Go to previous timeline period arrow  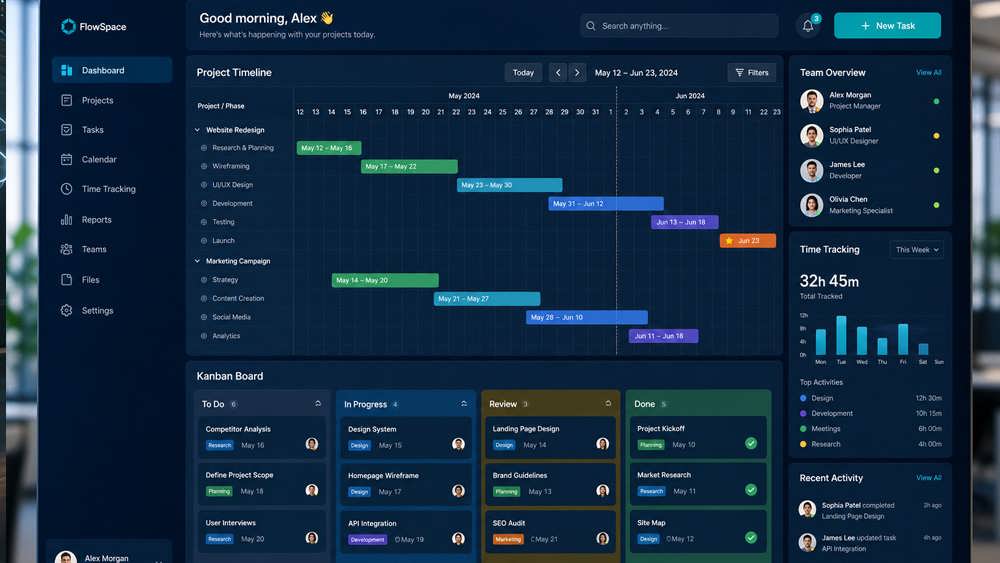click(x=558, y=73)
